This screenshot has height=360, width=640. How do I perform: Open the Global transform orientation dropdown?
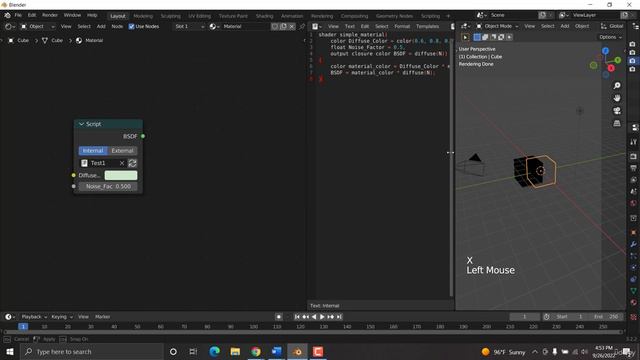612,26
